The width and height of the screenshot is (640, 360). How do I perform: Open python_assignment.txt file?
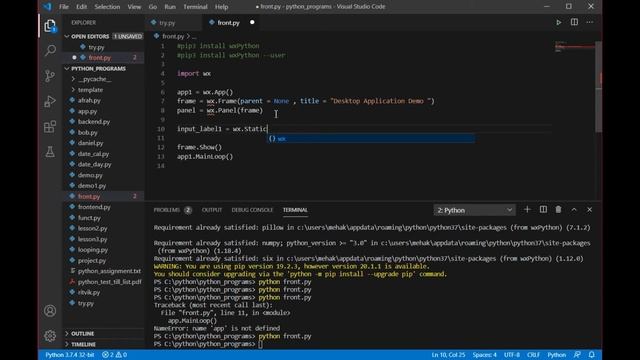point(109,271)
